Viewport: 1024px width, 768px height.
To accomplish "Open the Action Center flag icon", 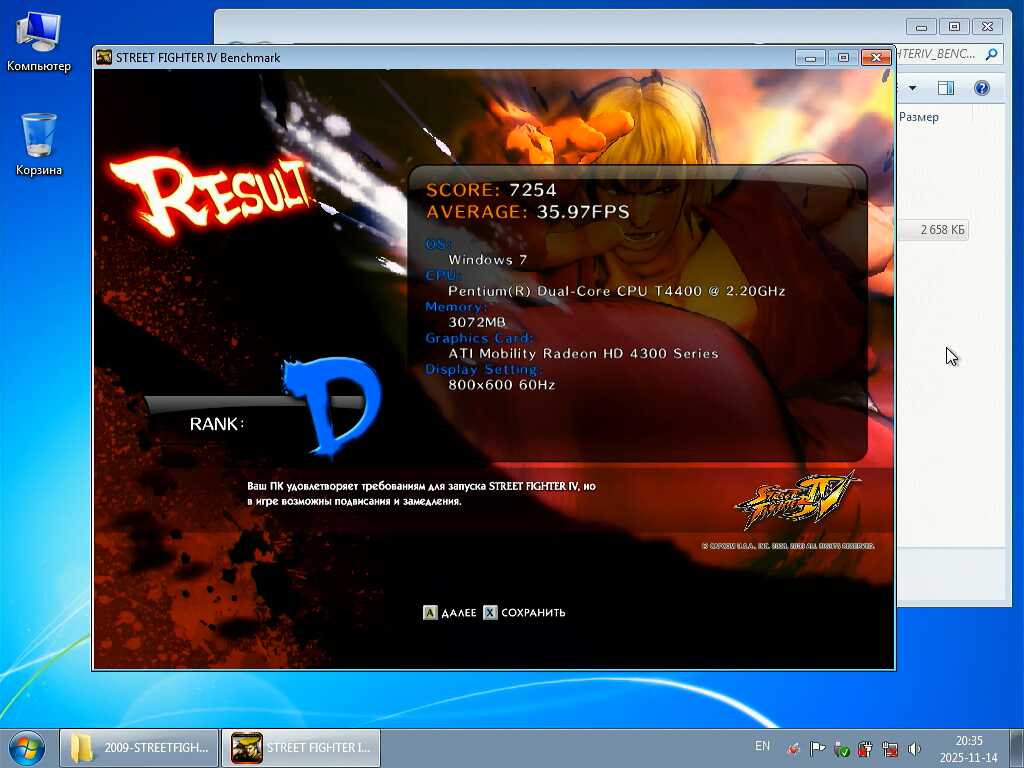I will [x=817, y=749].
